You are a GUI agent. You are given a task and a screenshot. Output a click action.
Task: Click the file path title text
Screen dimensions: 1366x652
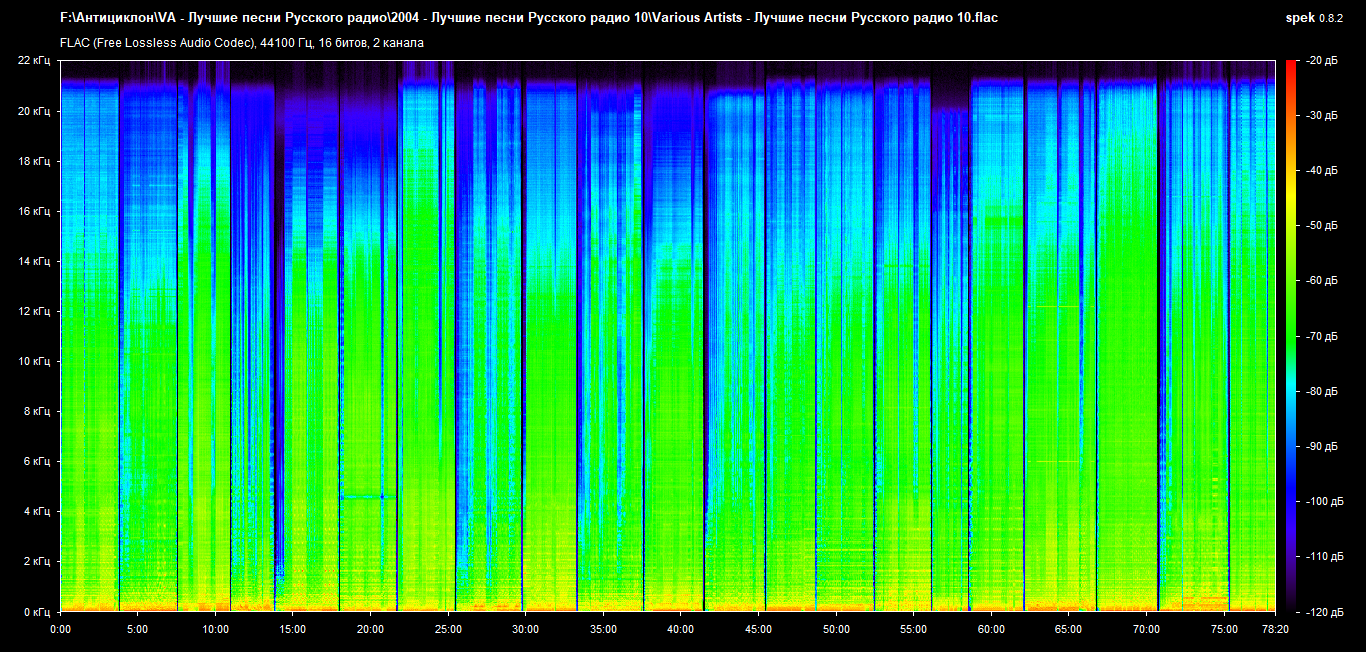[x=529, y=18]
